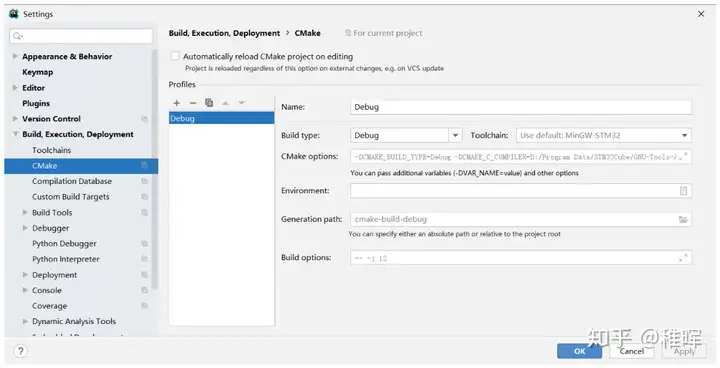Open the Keymap settings page
Image resolution: width=720 pixels, height=368 pixels.
(x=38, y=72)
